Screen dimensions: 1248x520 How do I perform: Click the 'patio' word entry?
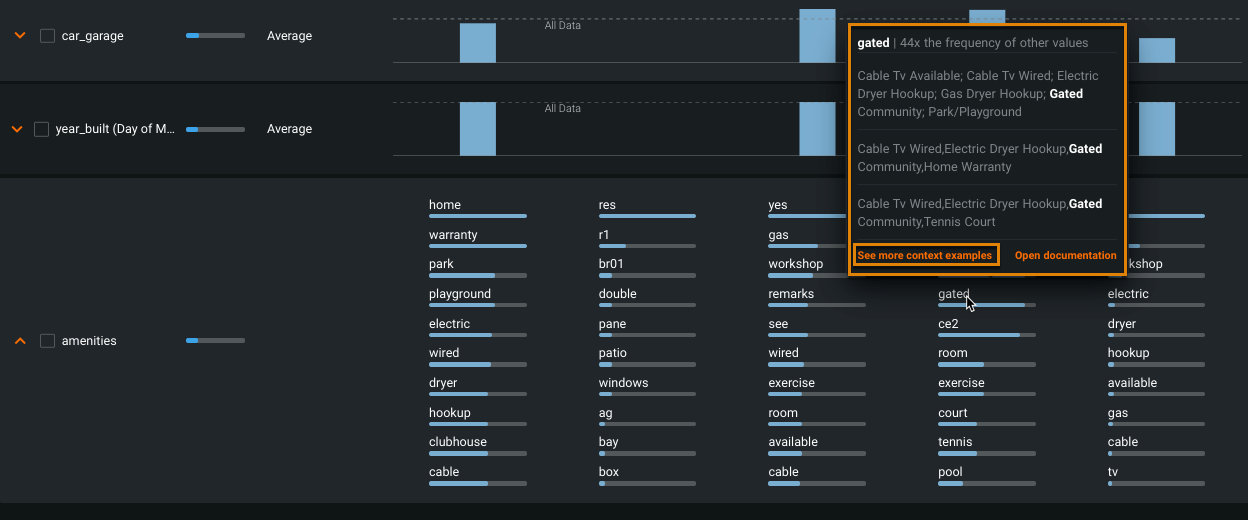pos(612,353)
